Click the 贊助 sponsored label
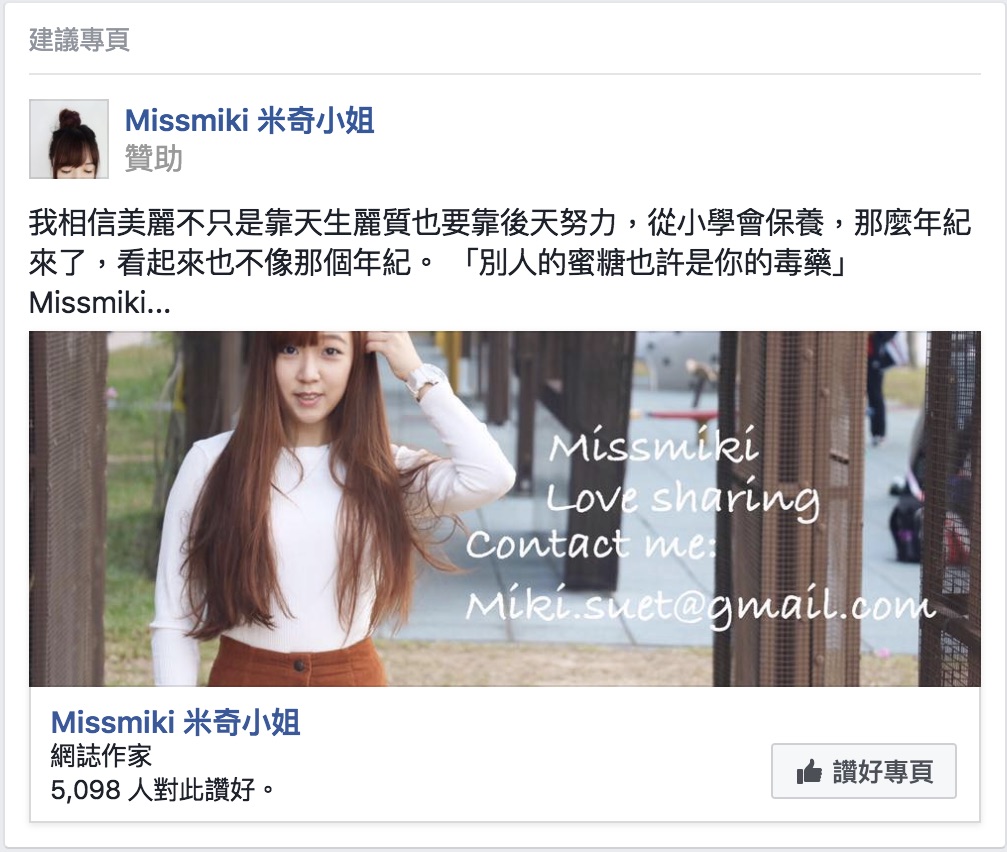The image size is (1007, 852). point(153,158)
